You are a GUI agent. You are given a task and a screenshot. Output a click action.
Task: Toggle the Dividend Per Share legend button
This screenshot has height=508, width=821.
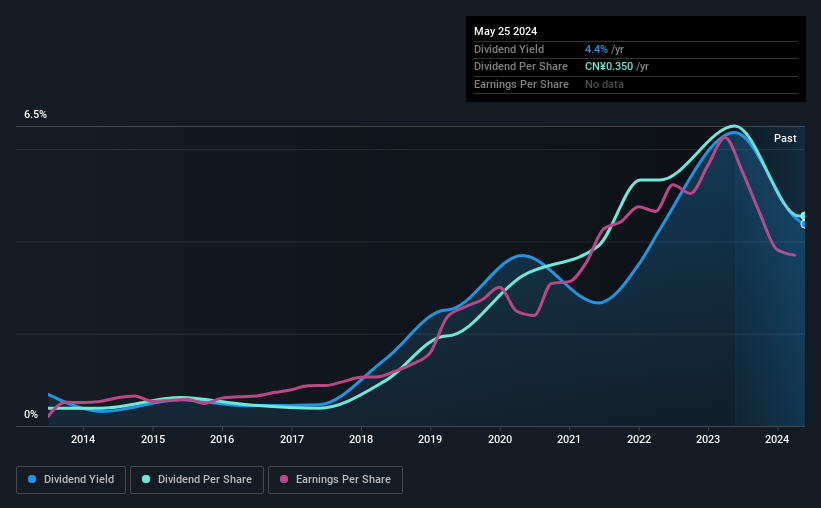[x=197, y=480]
